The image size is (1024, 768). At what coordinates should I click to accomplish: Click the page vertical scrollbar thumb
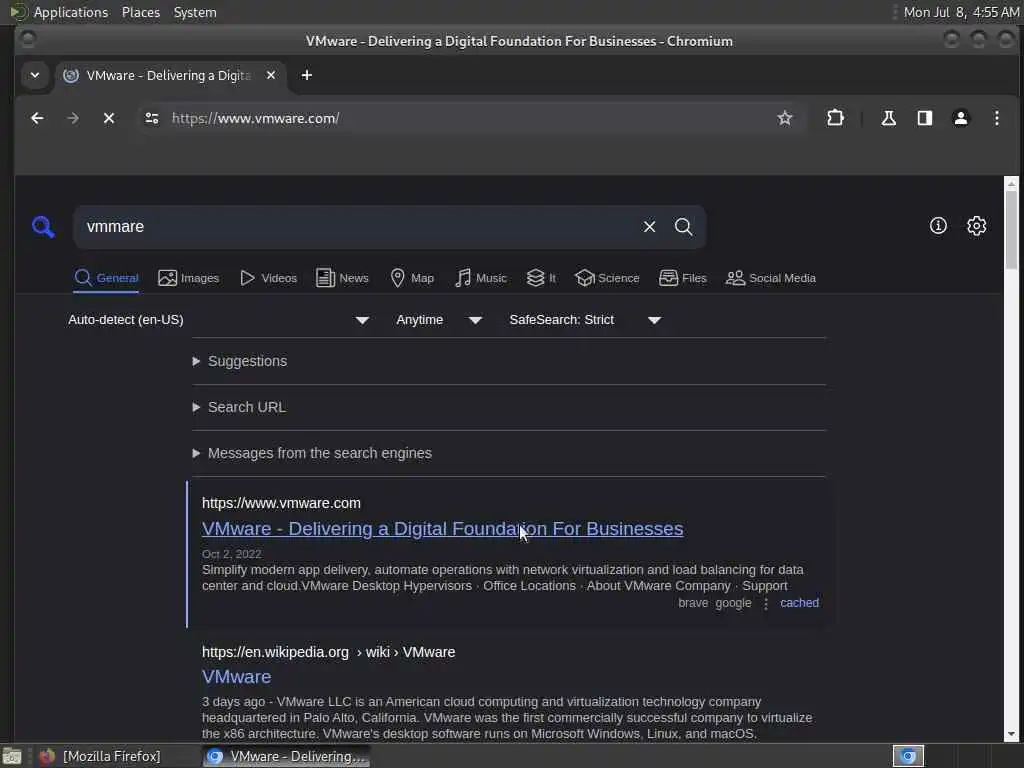[x=1011, y=230]
